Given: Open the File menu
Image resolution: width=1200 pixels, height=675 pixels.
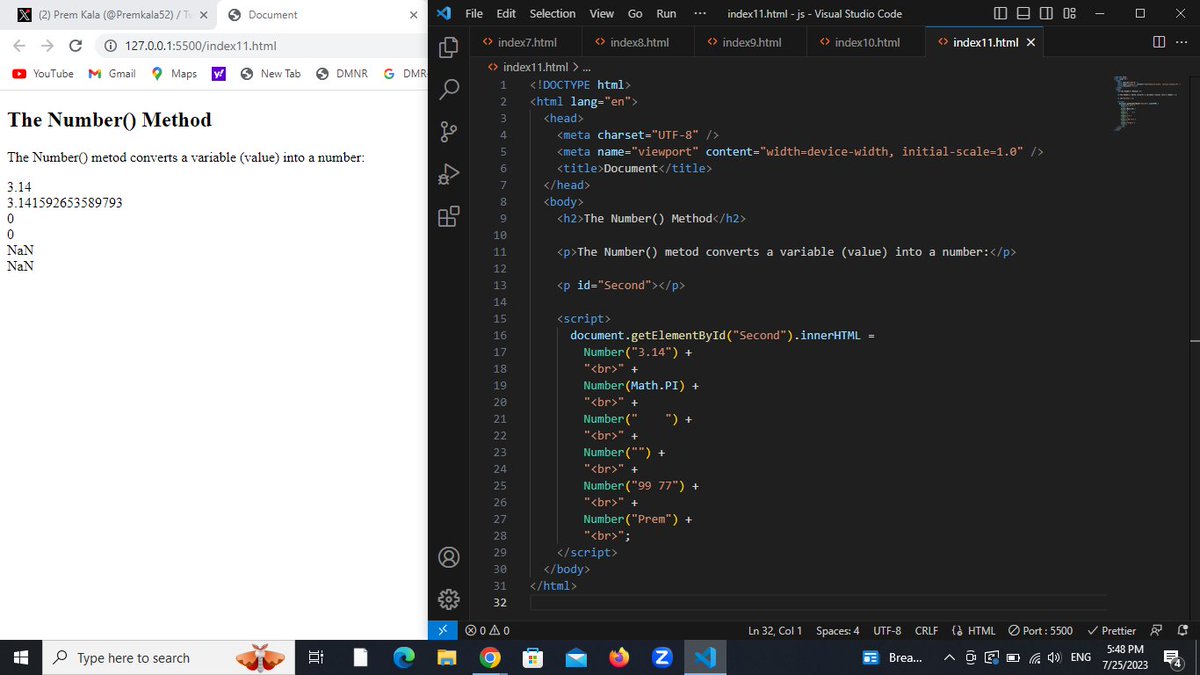Looking at the screenshot, I should point(475,14).
